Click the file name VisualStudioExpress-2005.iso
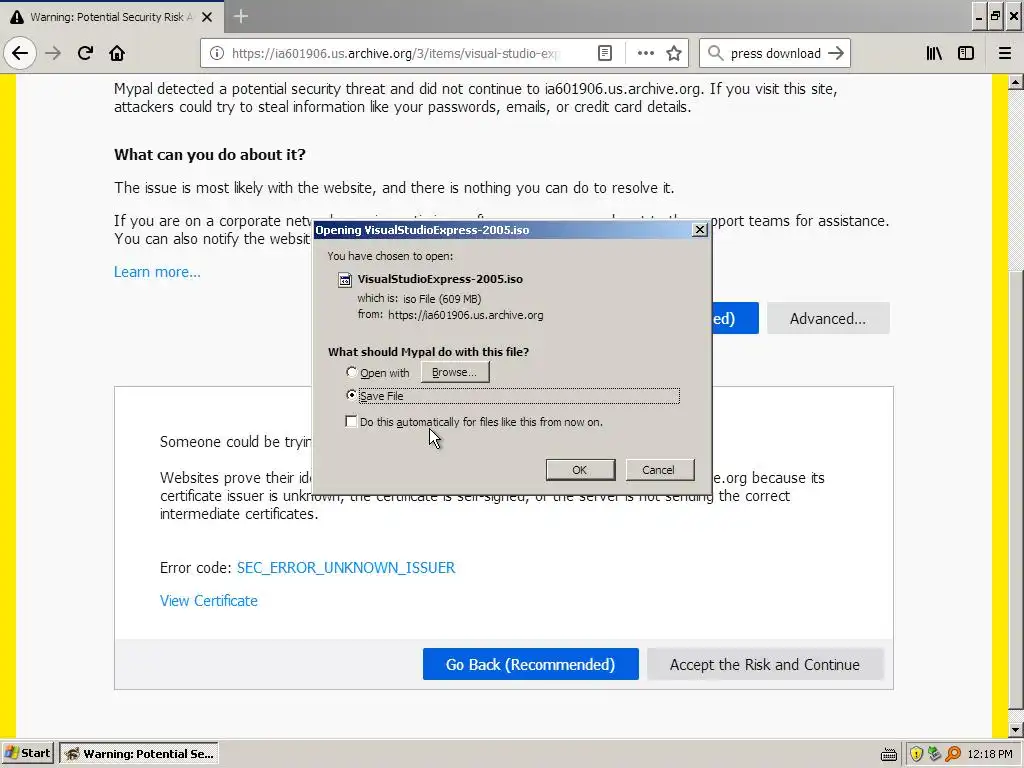The width and height of the screenshot is (1024, 768). pos(440,279)
